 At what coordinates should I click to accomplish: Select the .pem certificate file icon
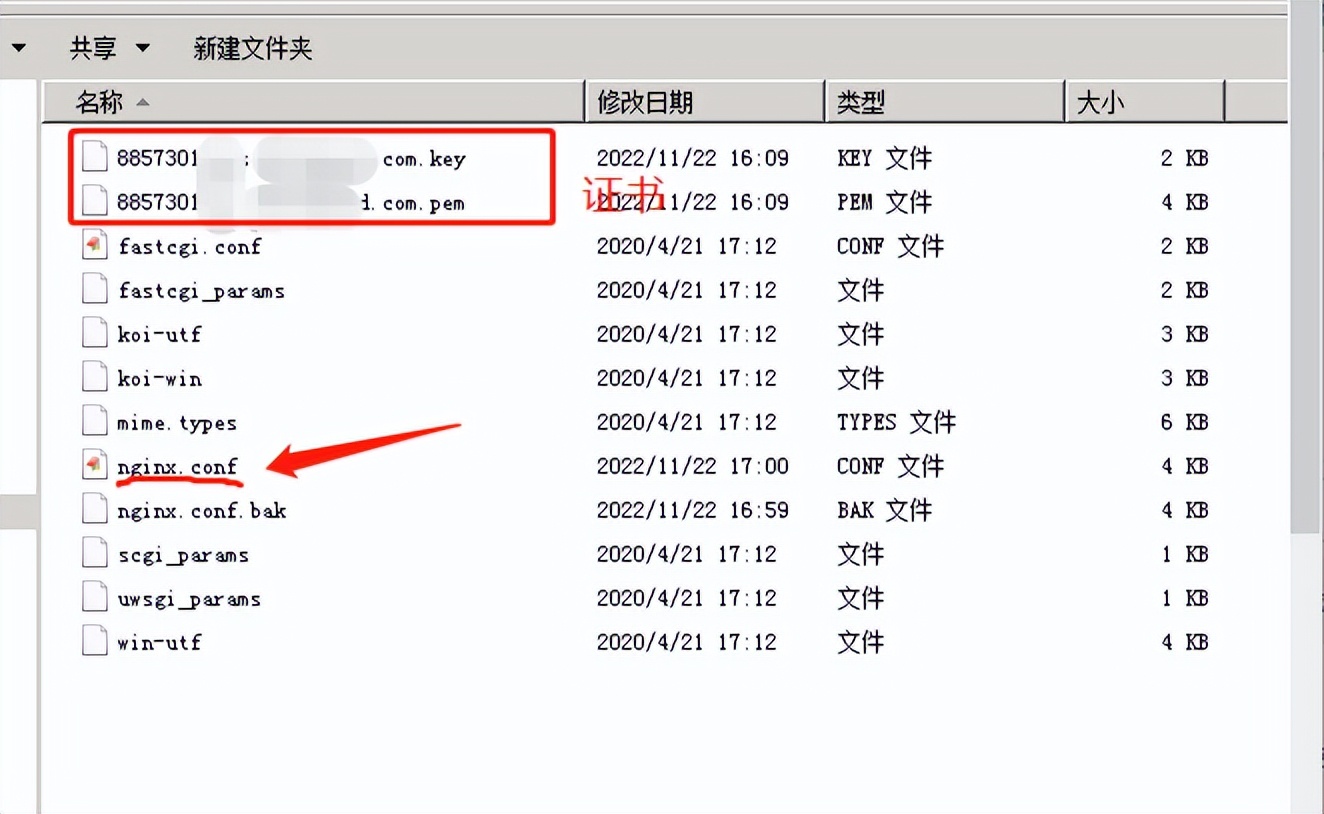(x=95, y=201)
